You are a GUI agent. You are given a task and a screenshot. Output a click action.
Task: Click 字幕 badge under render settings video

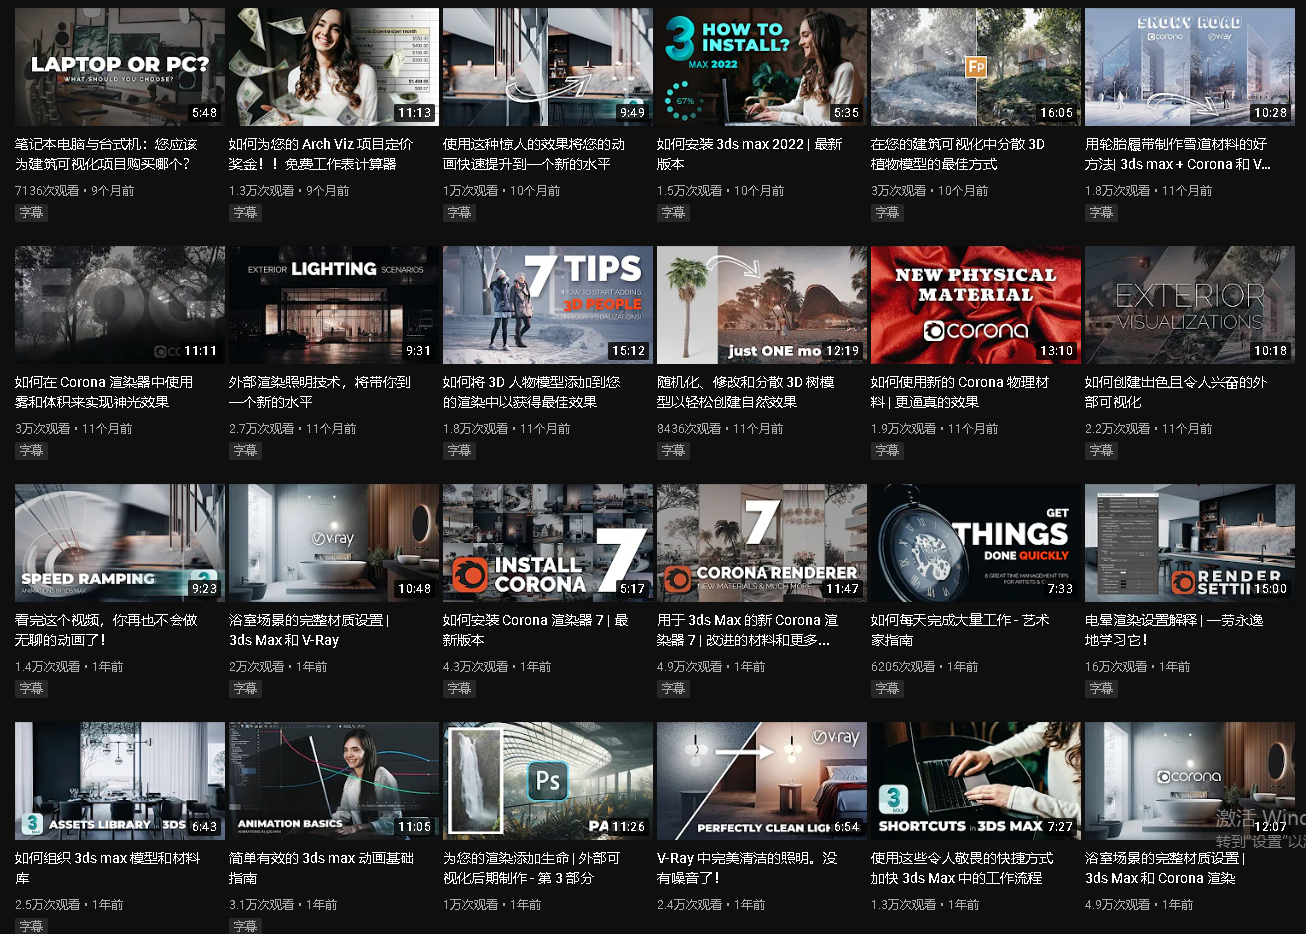coord(1101,689)
